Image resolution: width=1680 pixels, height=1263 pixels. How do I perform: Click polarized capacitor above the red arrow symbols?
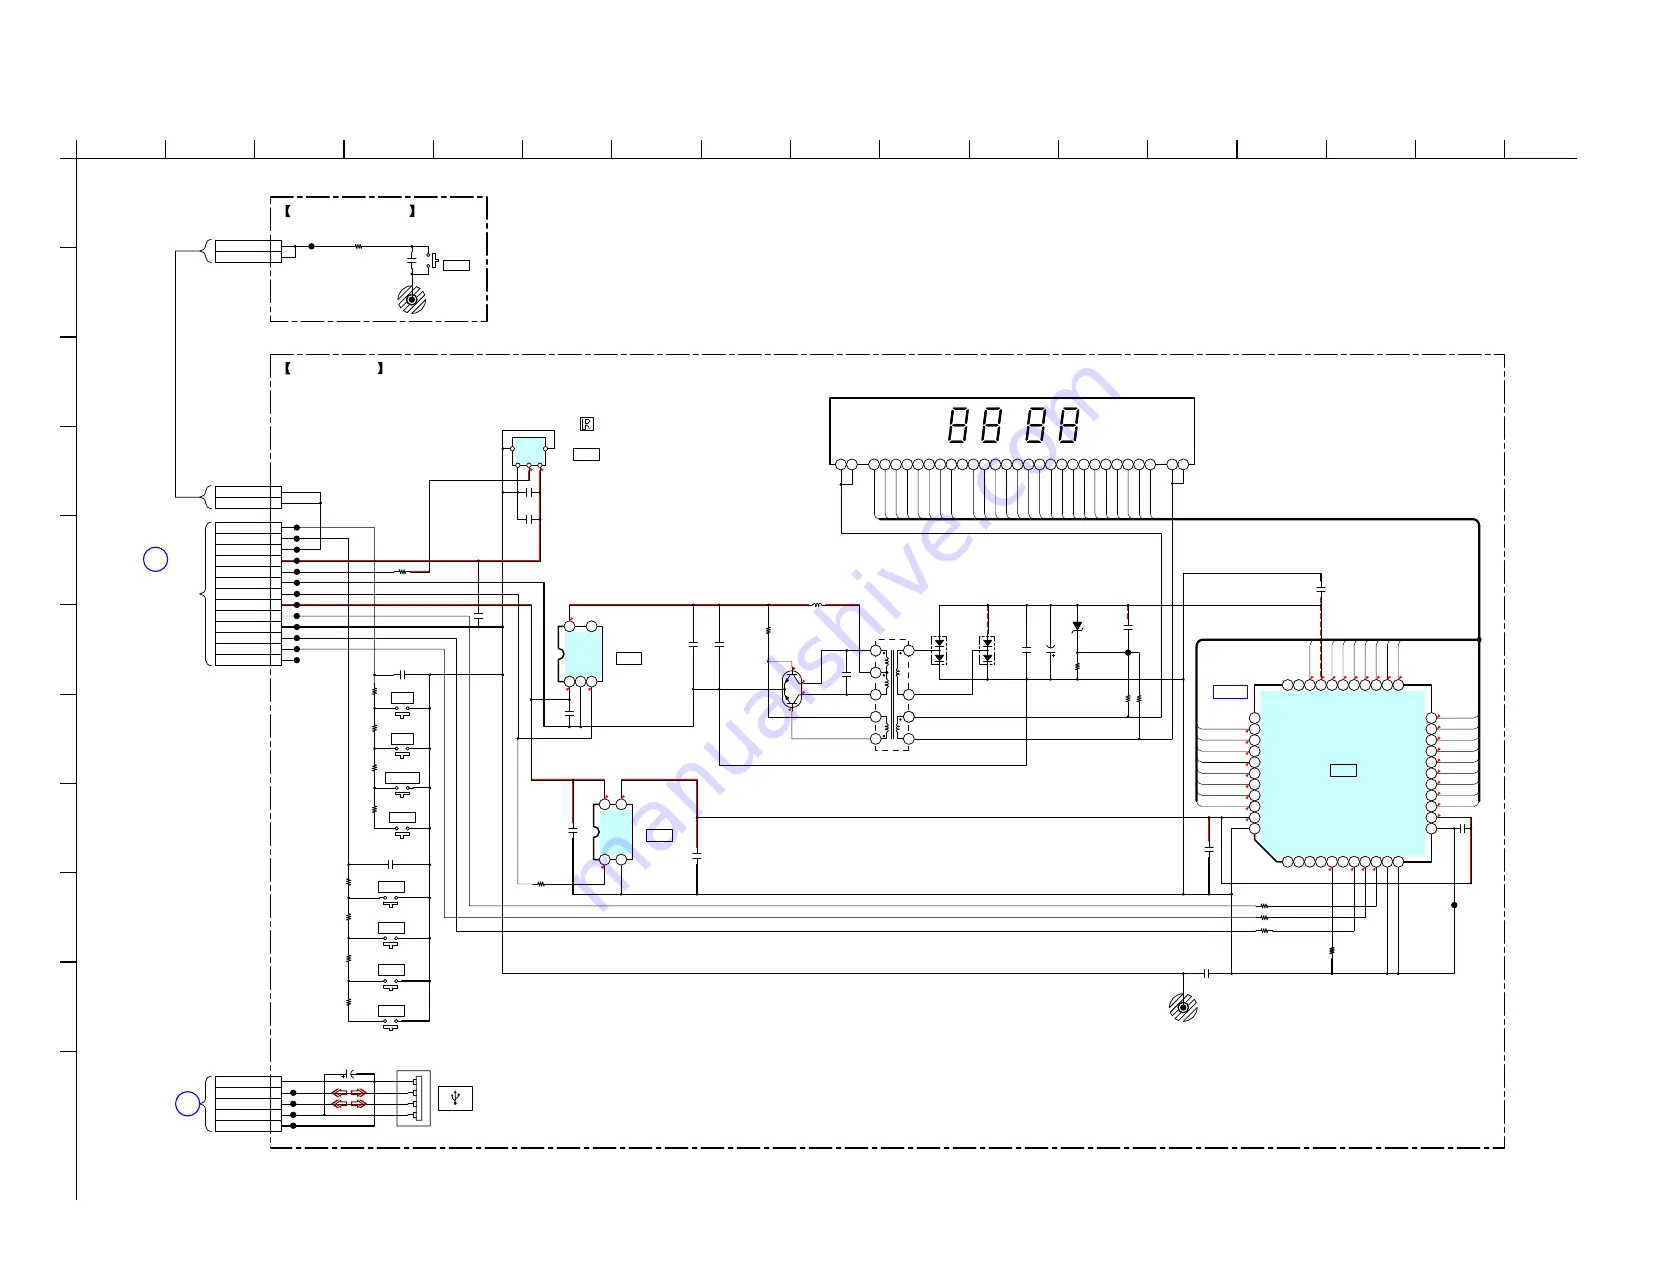tap(348, 1073)
